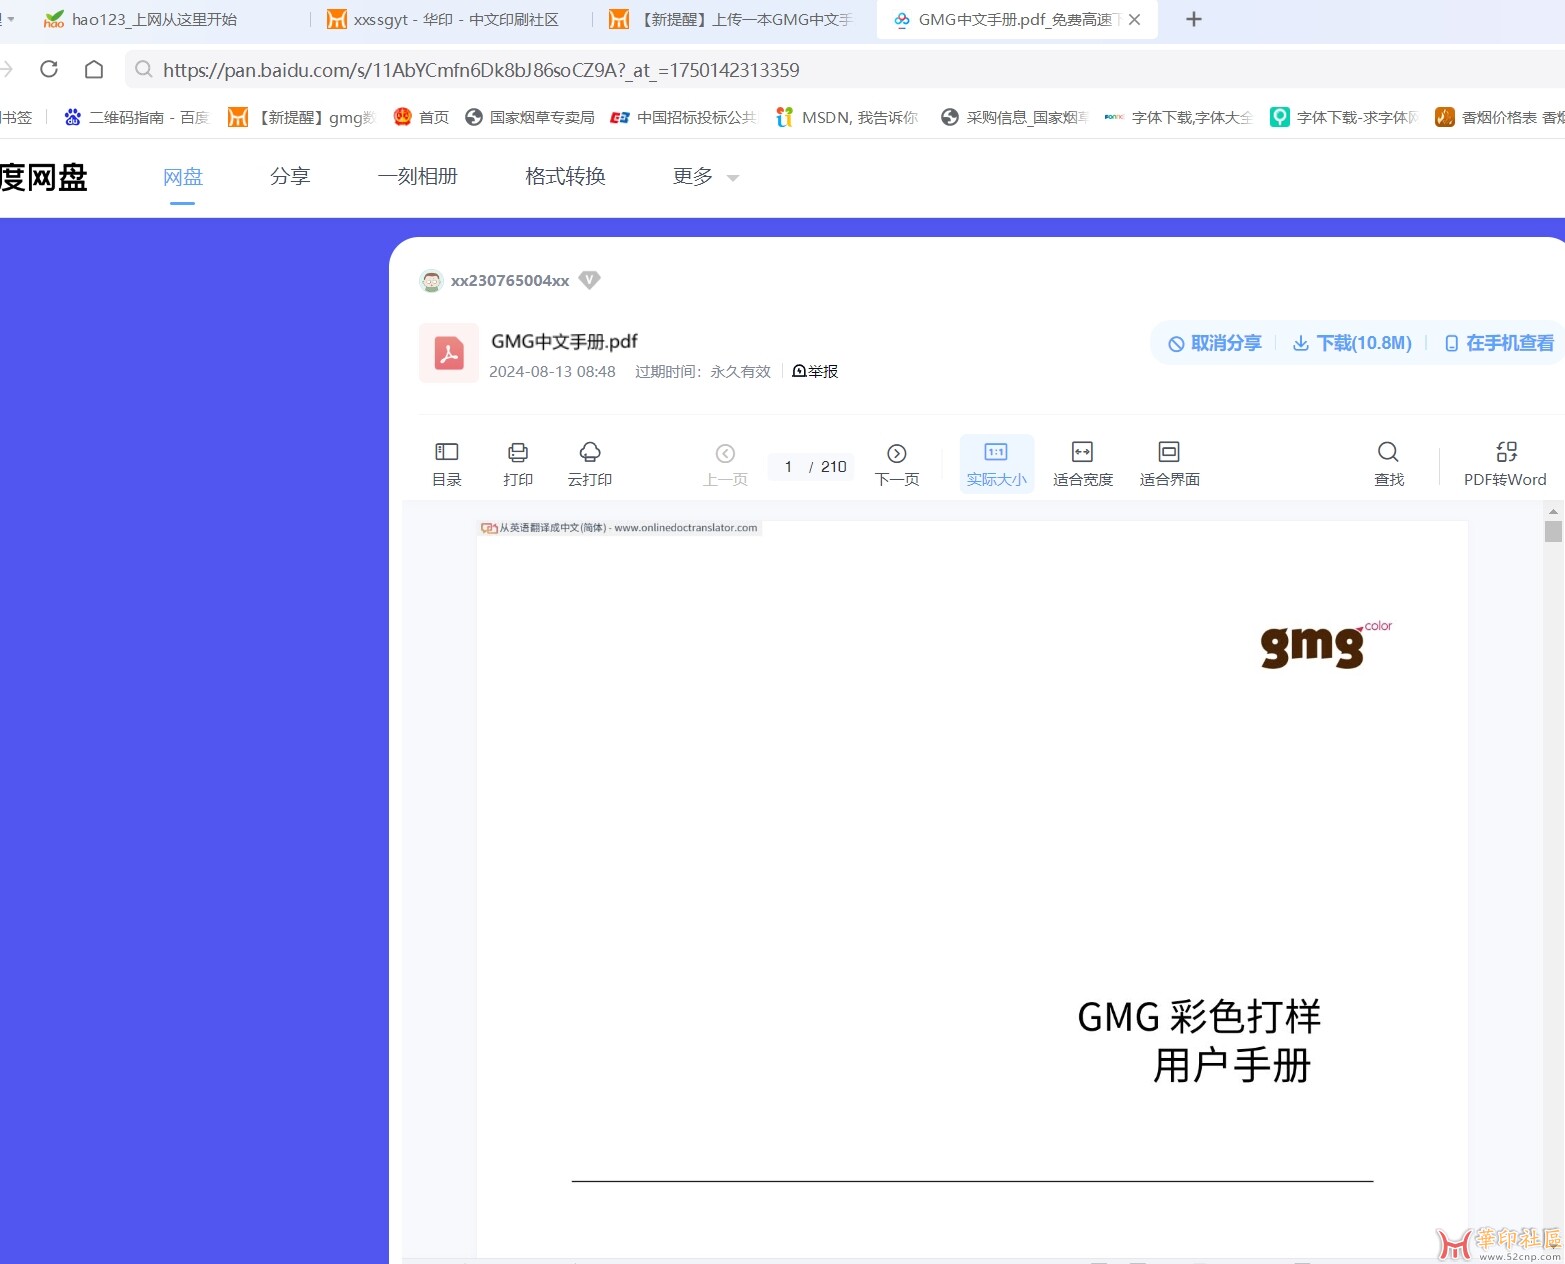This screenshot has height=1264, width=1565.
Task: Open bookmark MSDN, 我告诉你
Action: coord(847,118)
